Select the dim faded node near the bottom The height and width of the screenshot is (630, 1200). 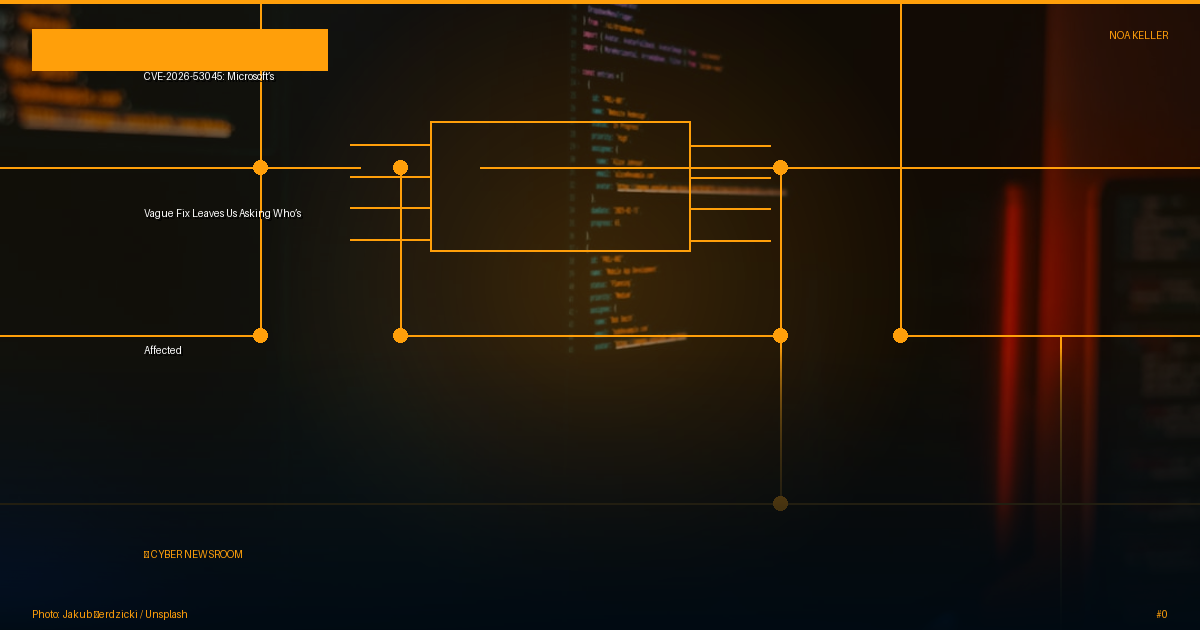tap(780, 503)
